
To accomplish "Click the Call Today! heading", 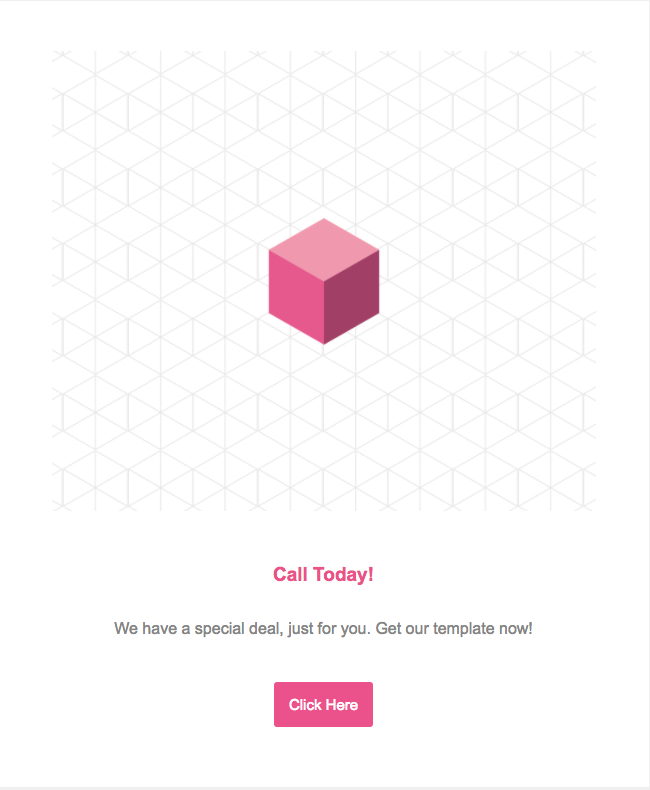I will pos(323,575).
